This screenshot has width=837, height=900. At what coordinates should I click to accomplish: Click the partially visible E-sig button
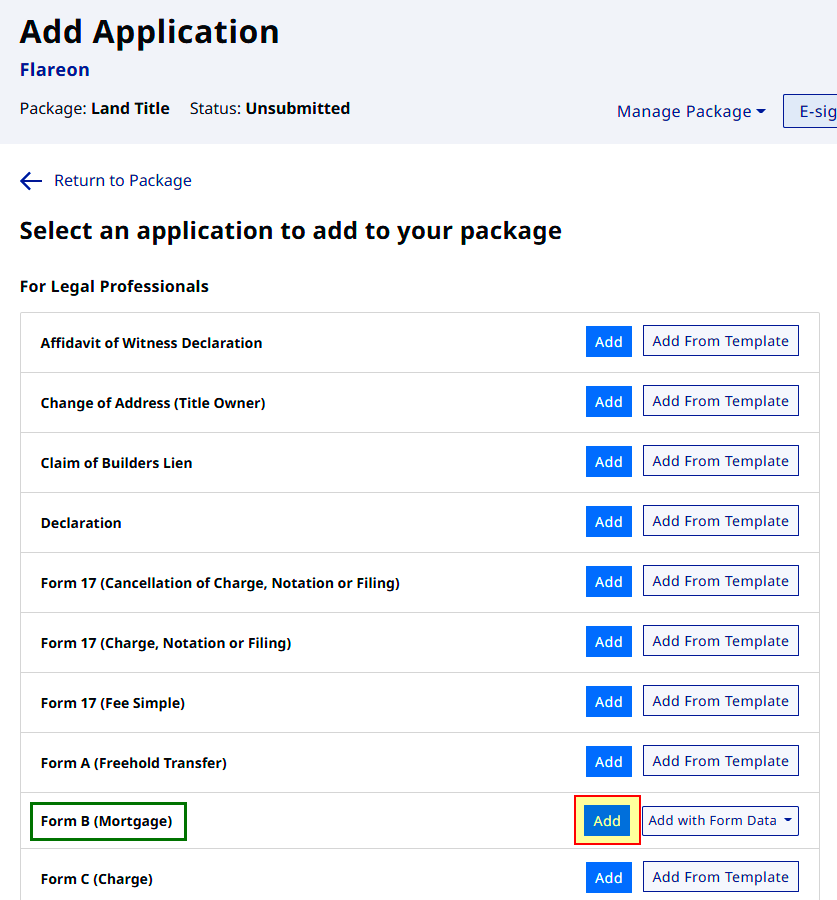(811, 111)
